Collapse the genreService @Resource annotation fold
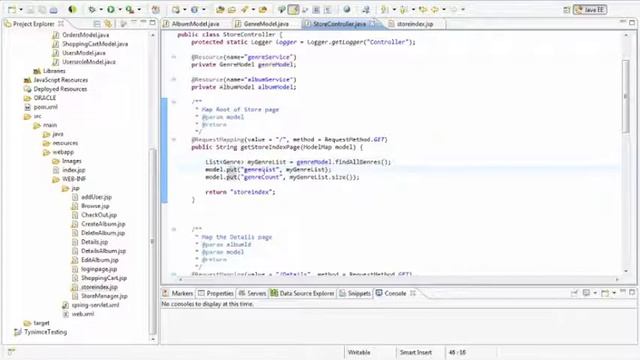The height and width of the screenshot is (360, 640). pyautogui.click(x=173, y=57)
